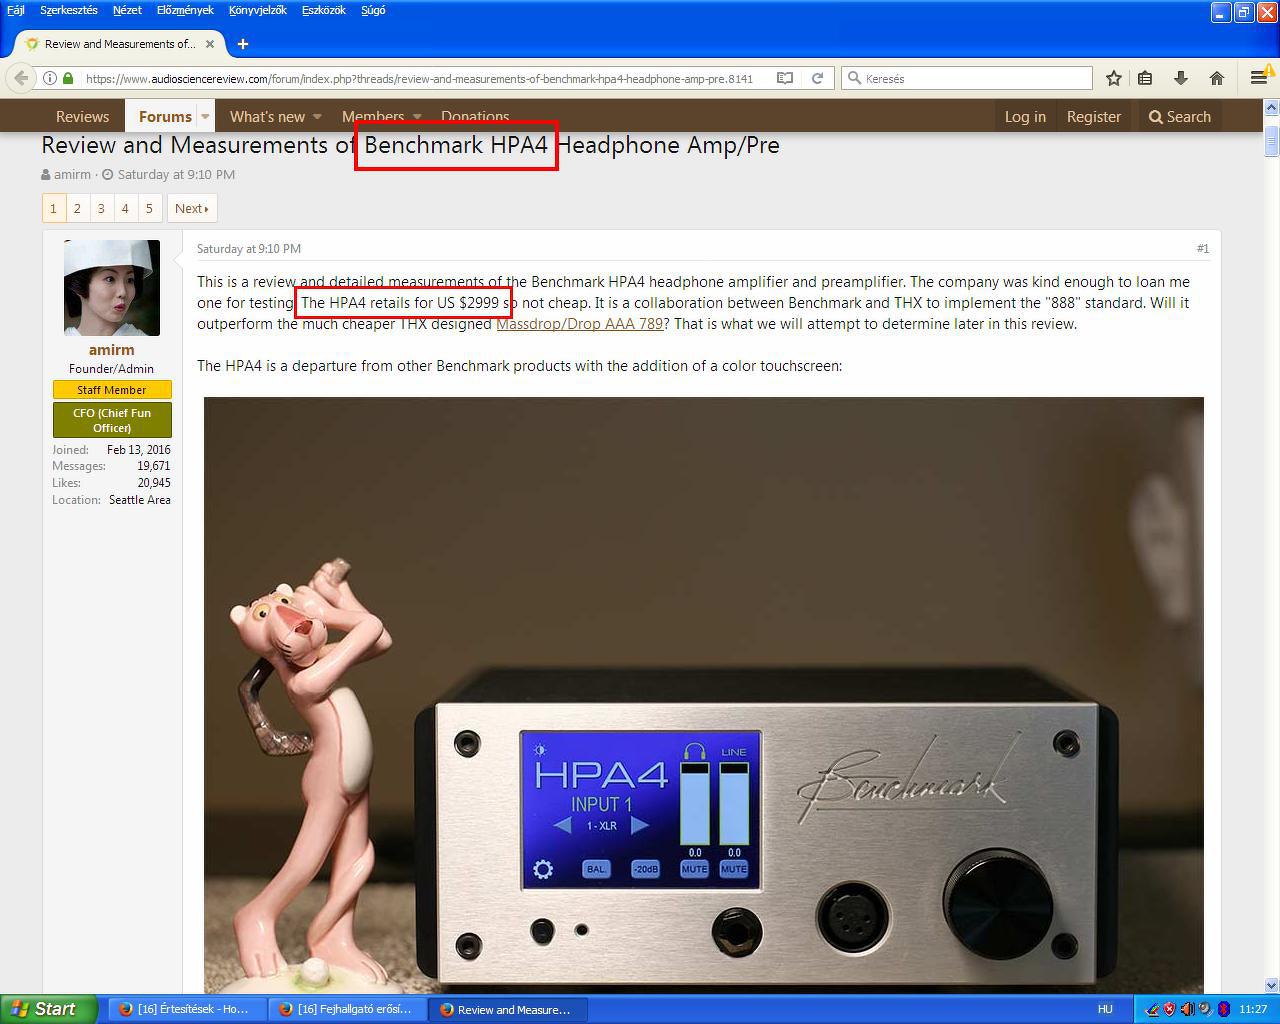The image size is (1280, 1024).
Task: Open the Downloads arrow panel
Action: [x=1181, y=78]
